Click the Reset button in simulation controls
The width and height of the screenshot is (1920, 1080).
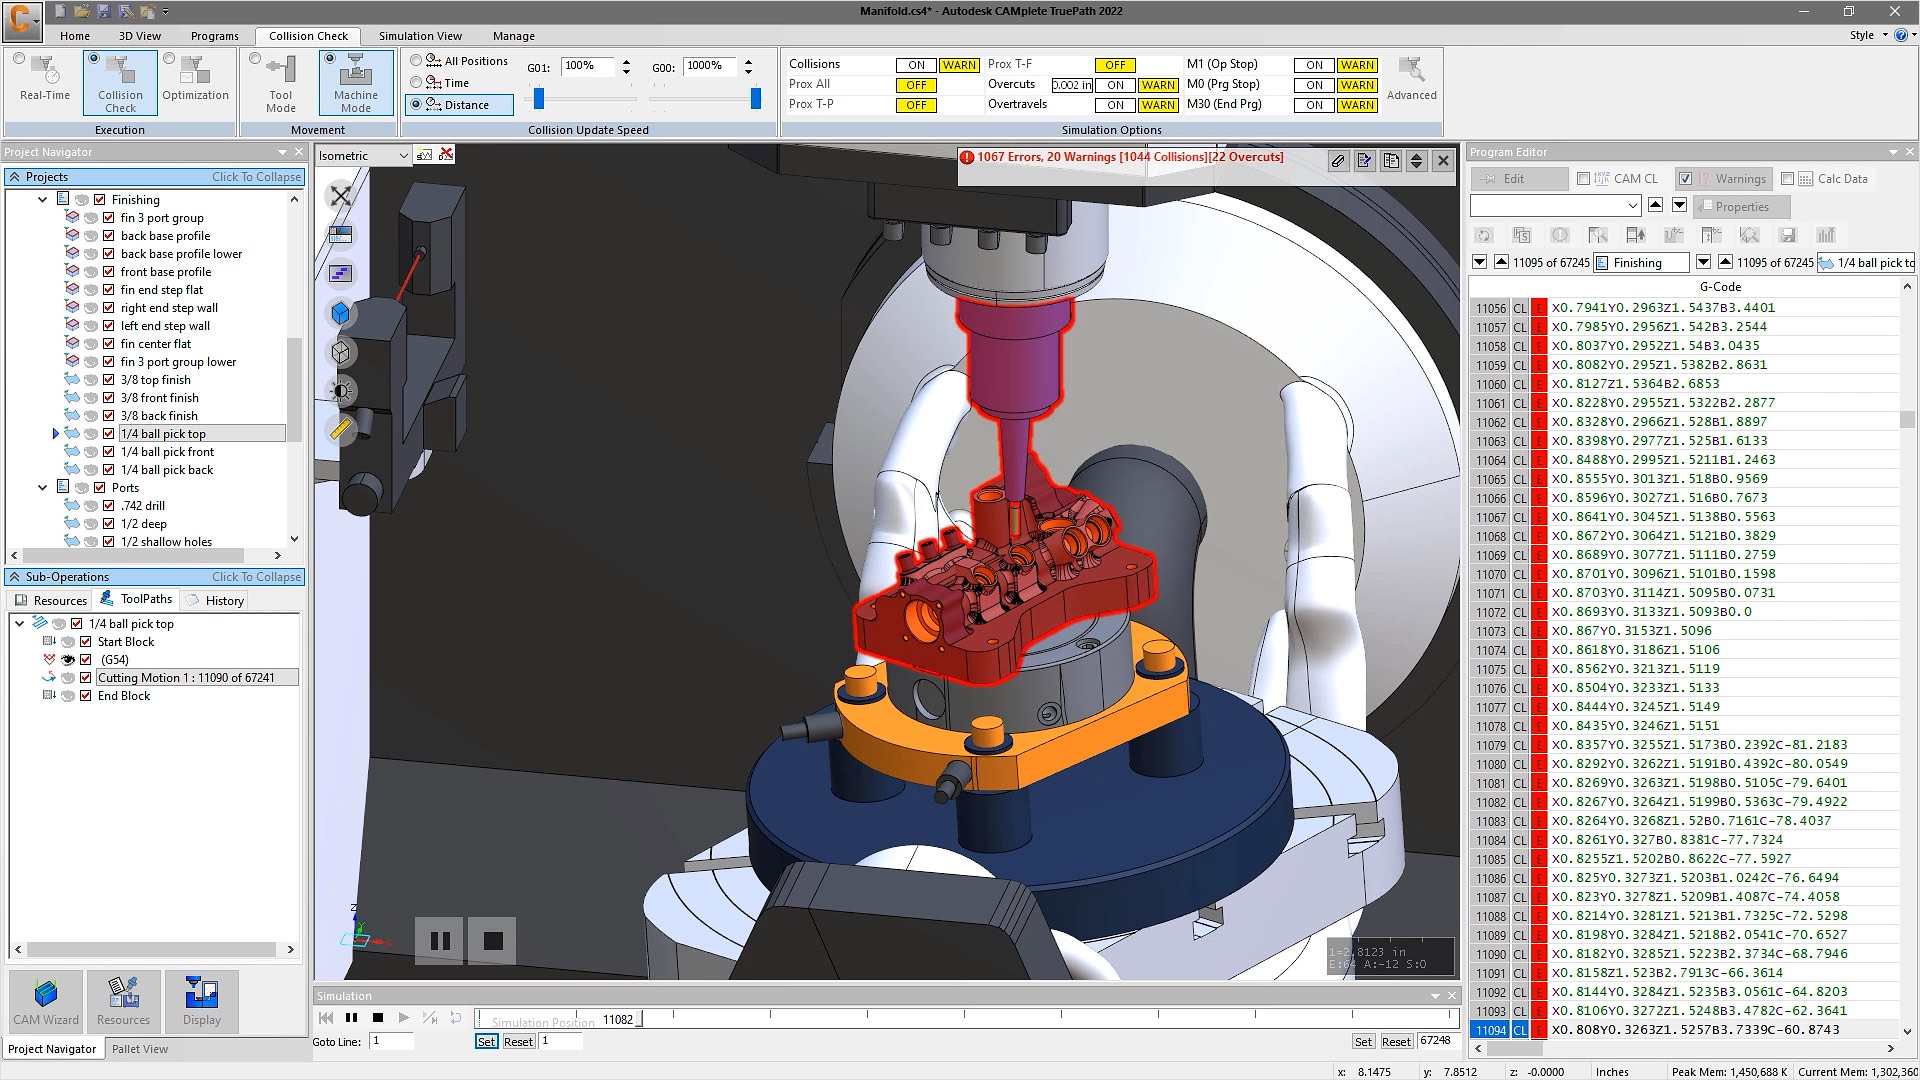(517, 1042)
